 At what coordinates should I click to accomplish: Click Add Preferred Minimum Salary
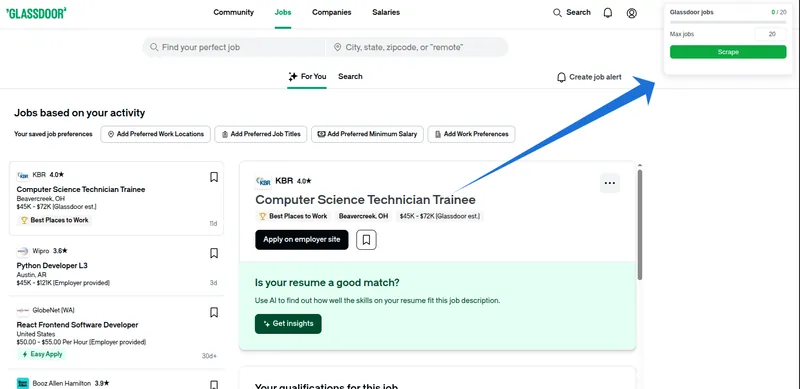tap(367, 134)
